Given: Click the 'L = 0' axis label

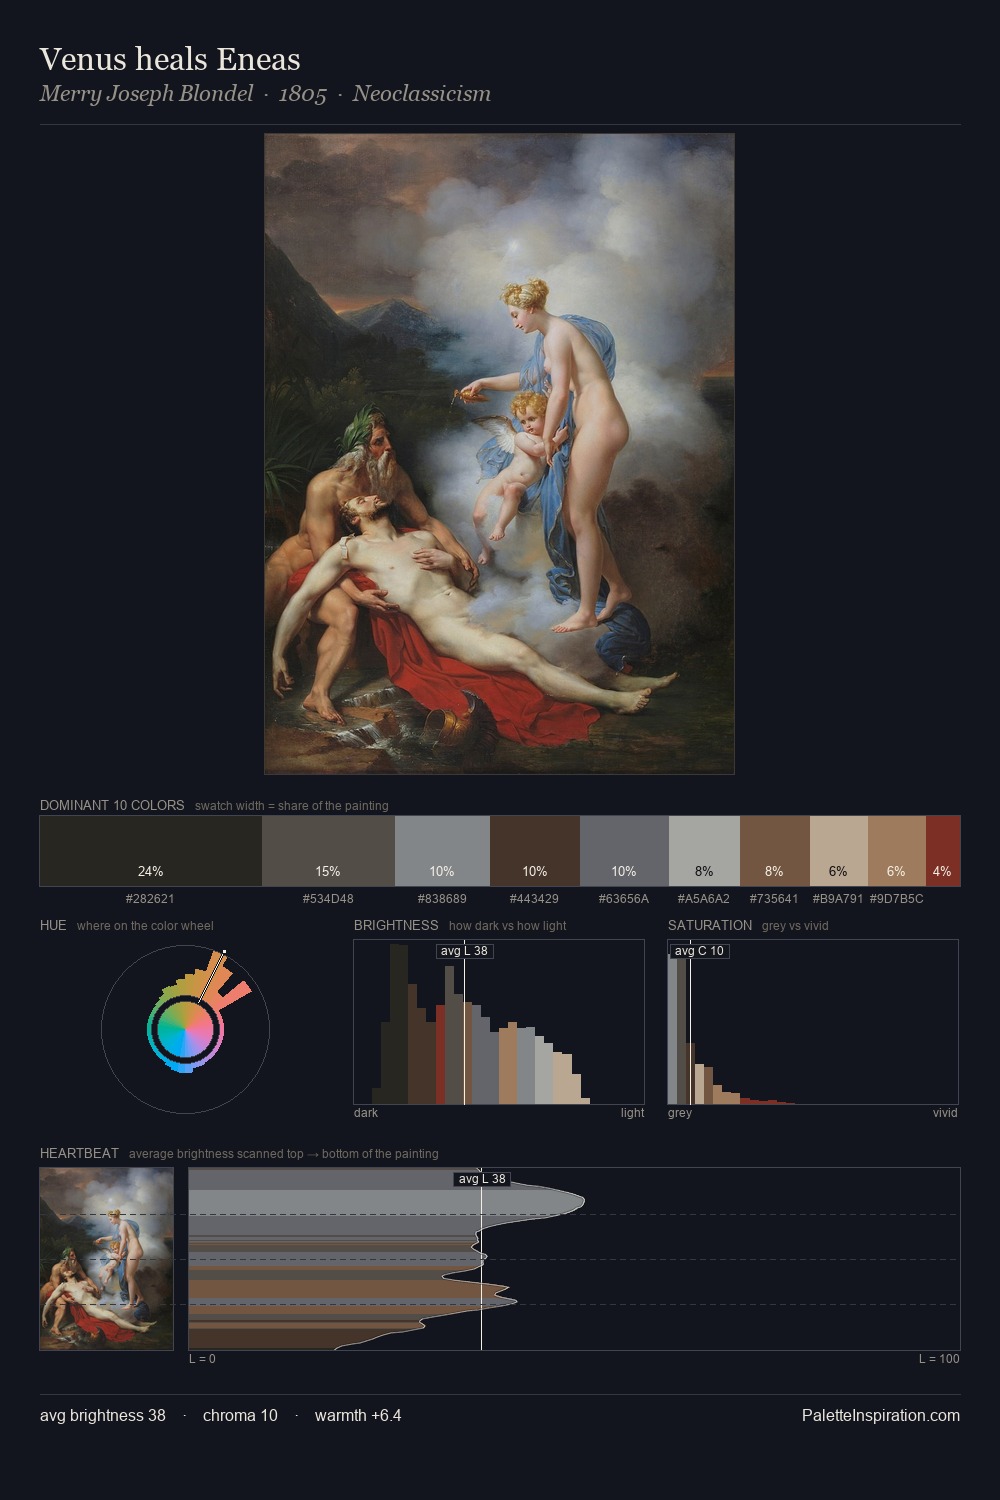Looking at the screenshot, I should 202,1359.
